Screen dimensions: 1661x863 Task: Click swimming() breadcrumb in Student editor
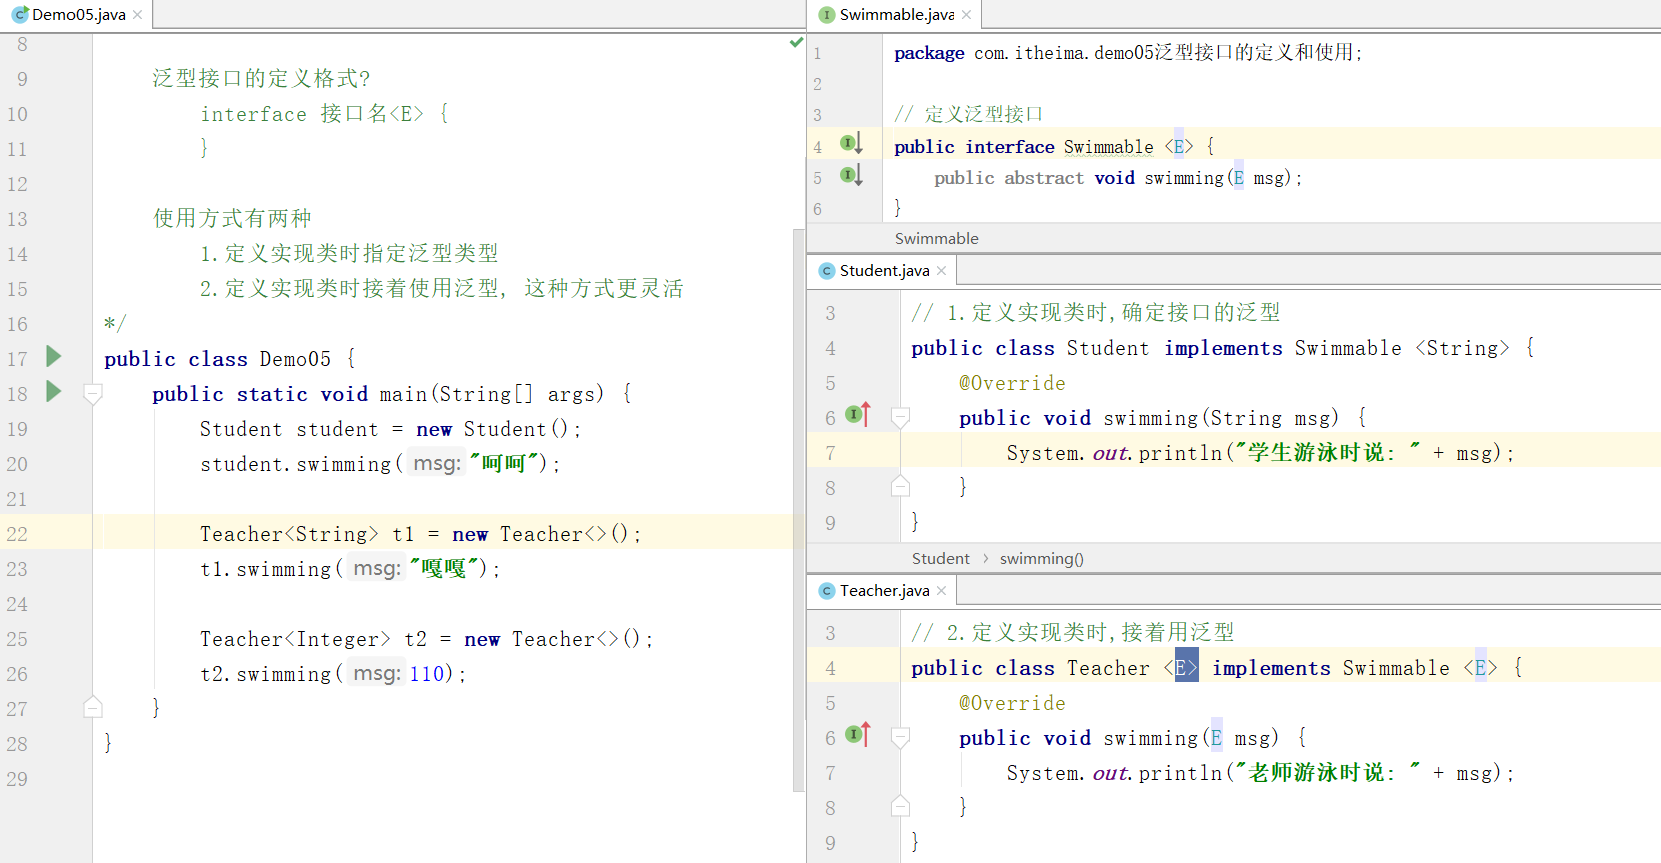(x=1042, y=558)
